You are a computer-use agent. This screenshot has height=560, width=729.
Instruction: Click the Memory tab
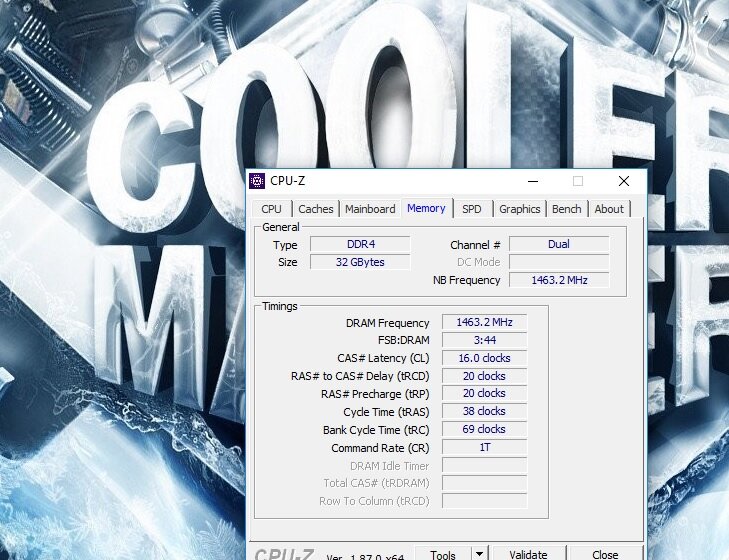[426, 208]
